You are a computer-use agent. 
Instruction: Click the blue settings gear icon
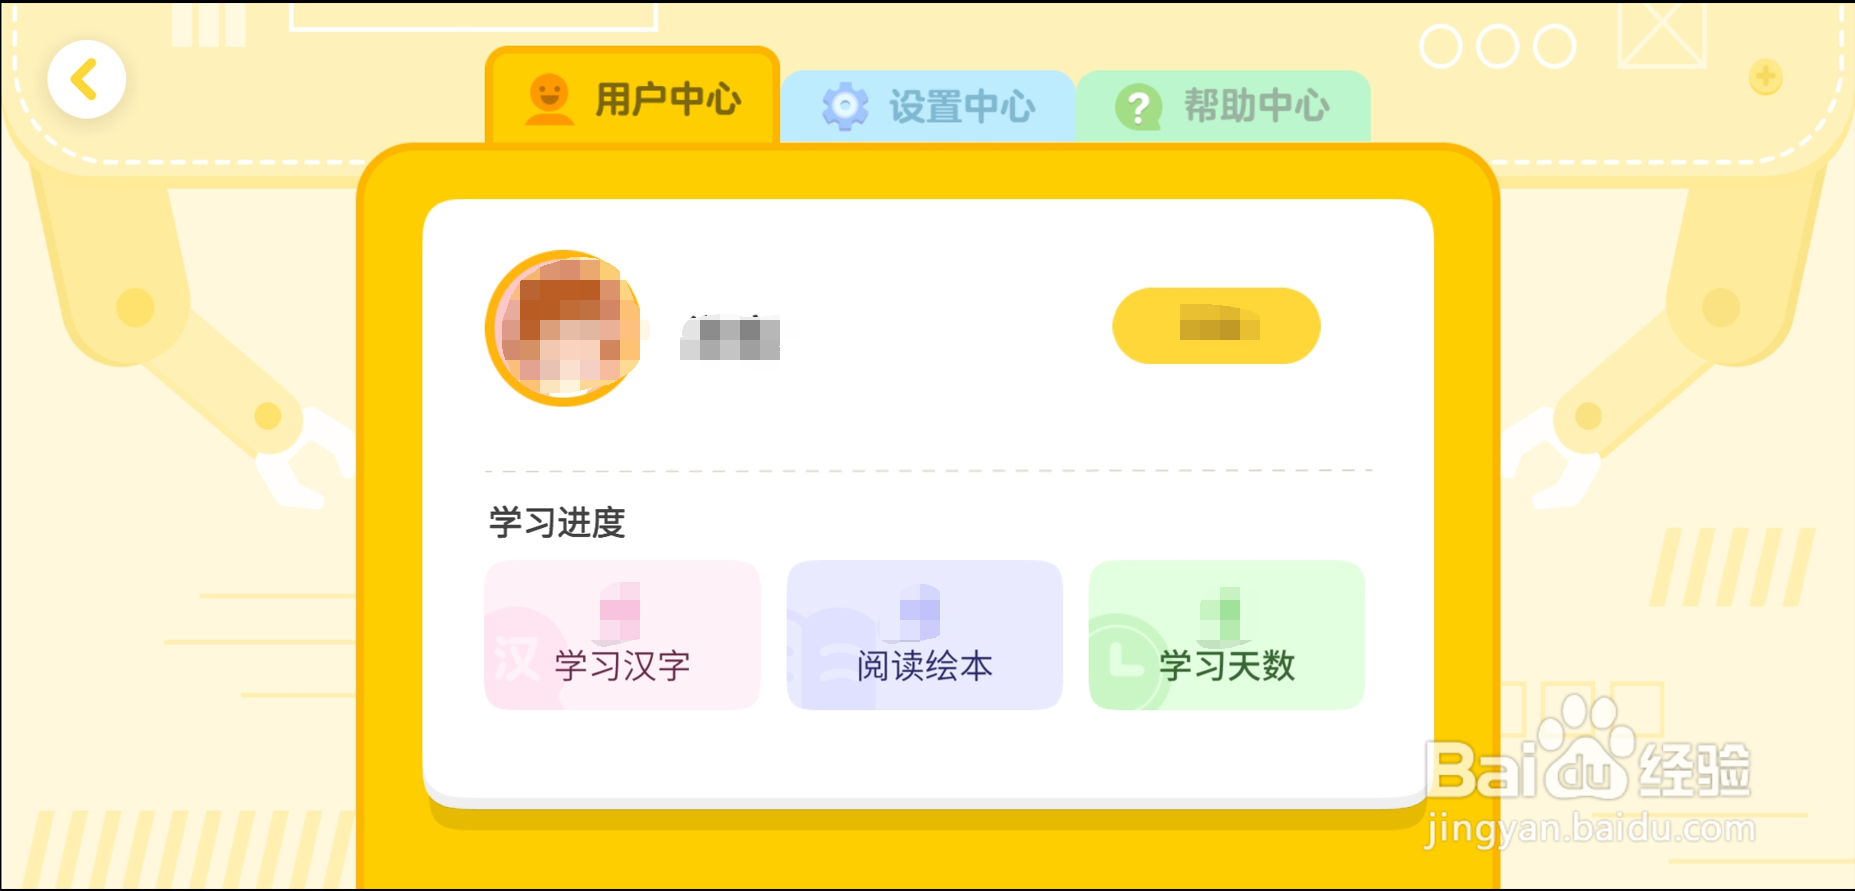[x=845, y=106]
